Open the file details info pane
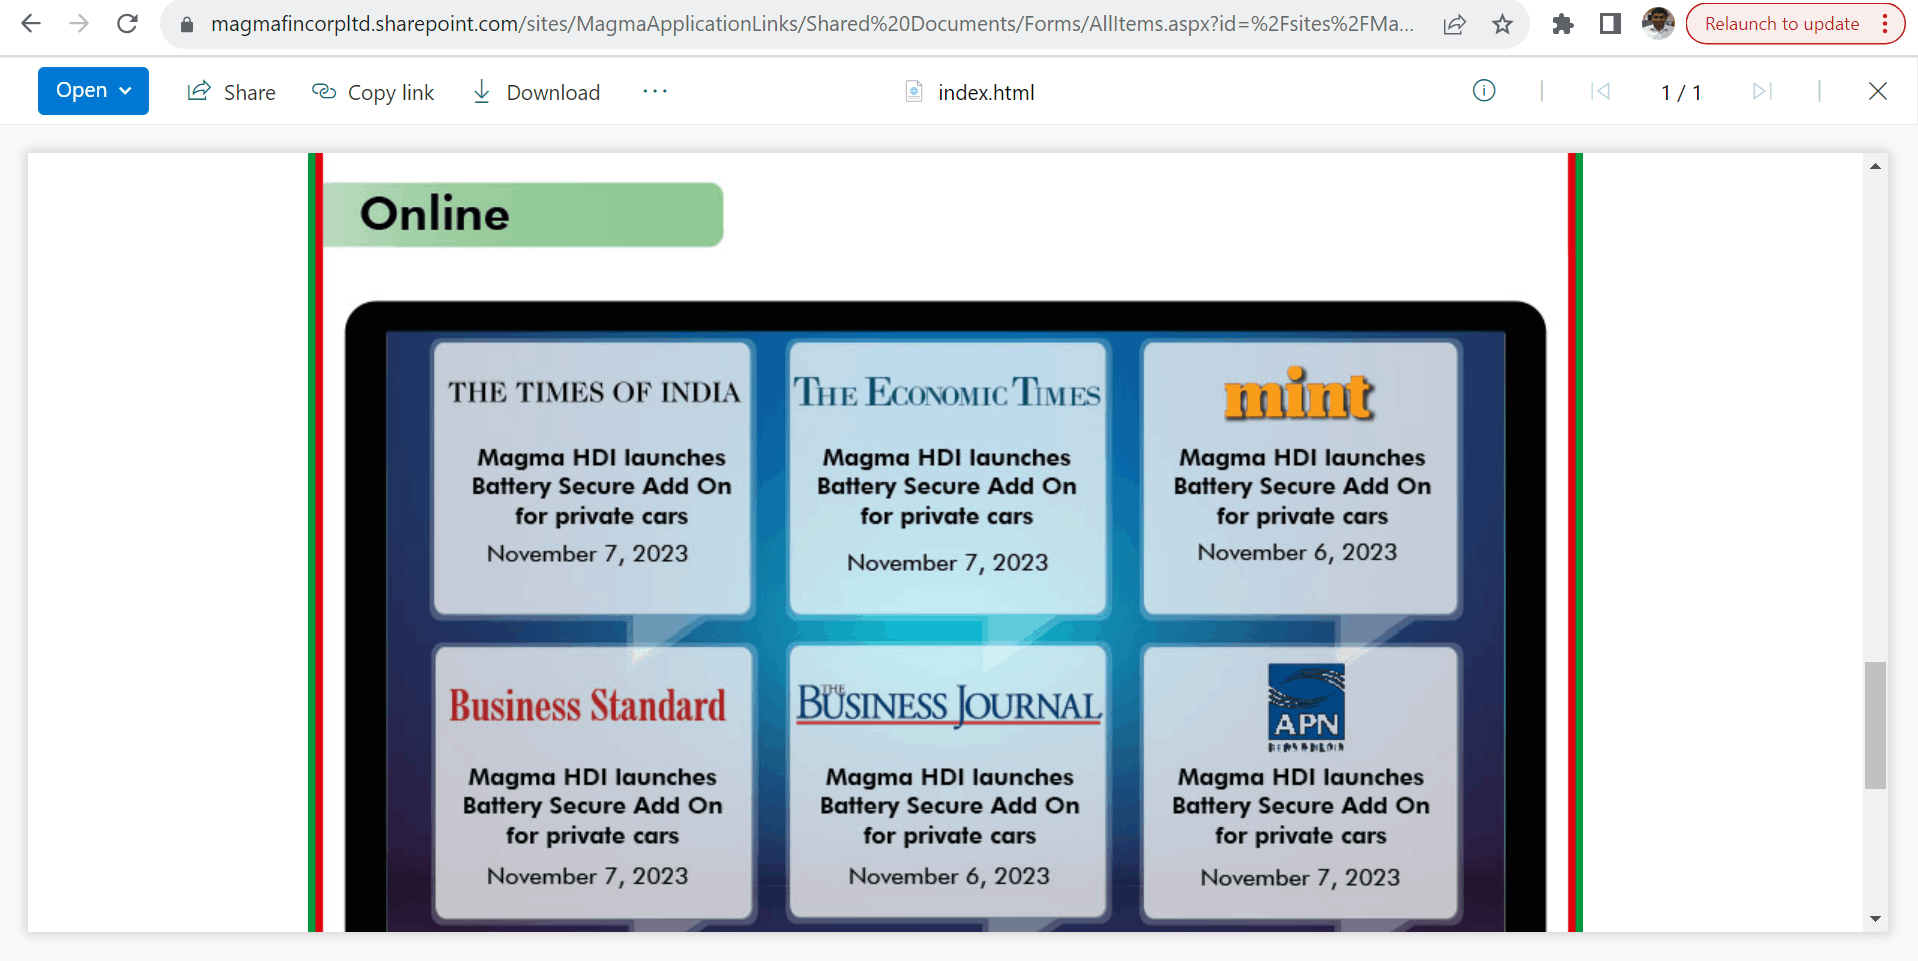The image size is (1918, 961). 1484,91
